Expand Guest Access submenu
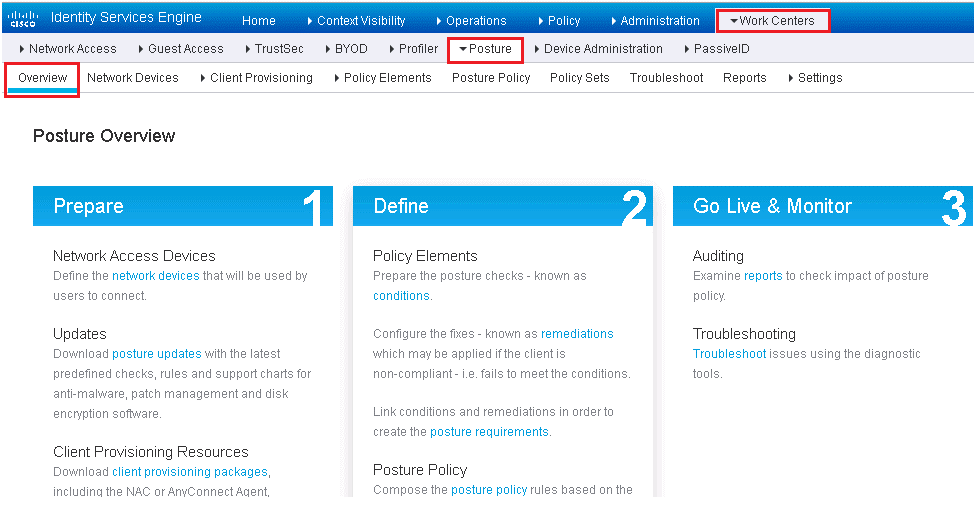 tap(181, 48)
